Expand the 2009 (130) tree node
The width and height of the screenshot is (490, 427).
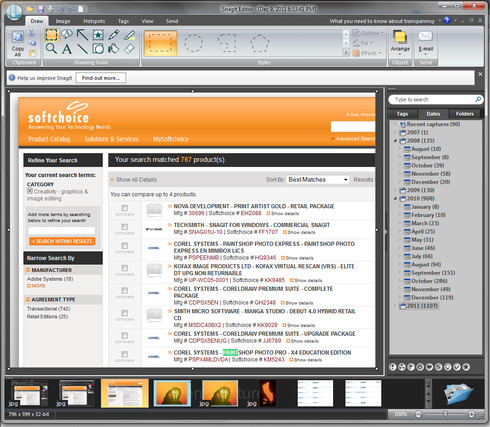pos(395,190)
